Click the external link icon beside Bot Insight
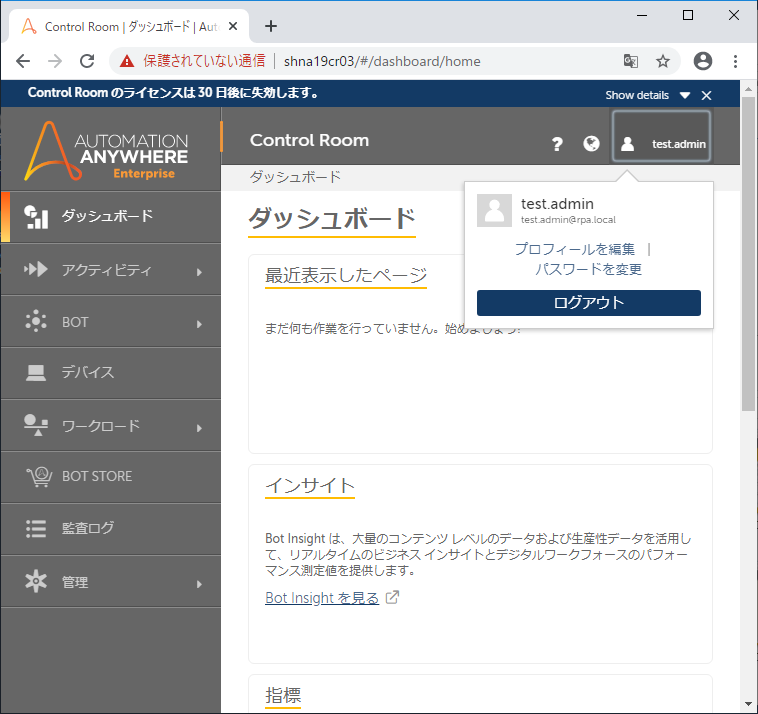Viewport: 758px width, 714px height. 393,597
